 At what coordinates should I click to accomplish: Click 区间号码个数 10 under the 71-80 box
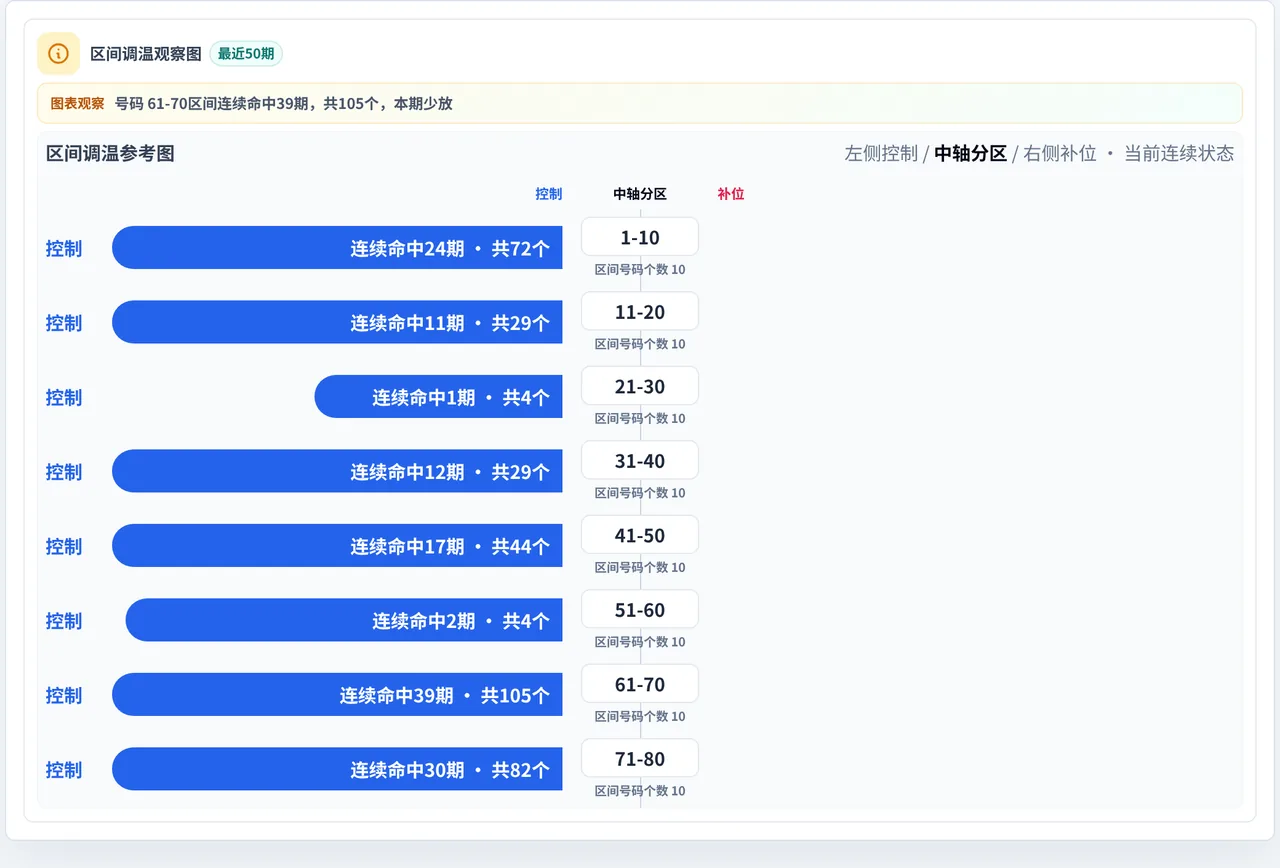point(640,791)
